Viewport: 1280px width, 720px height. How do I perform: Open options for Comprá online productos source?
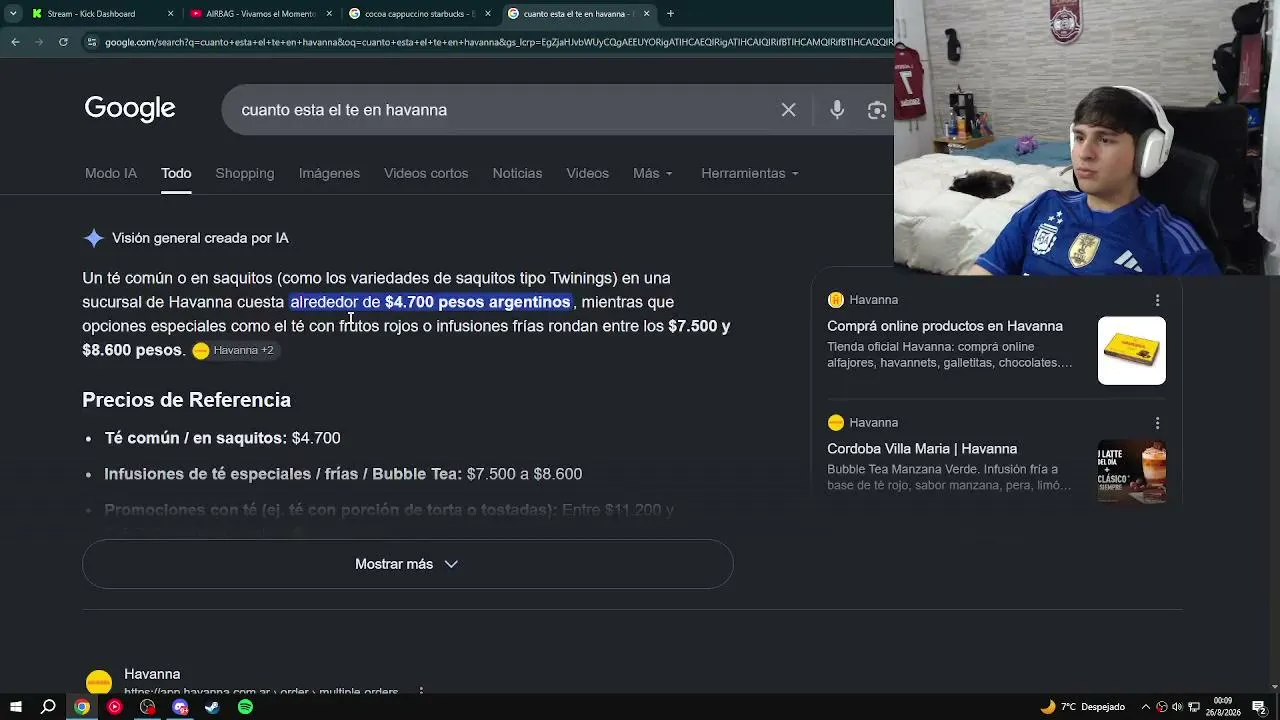pyautogui.click(x=1157, y=300)
